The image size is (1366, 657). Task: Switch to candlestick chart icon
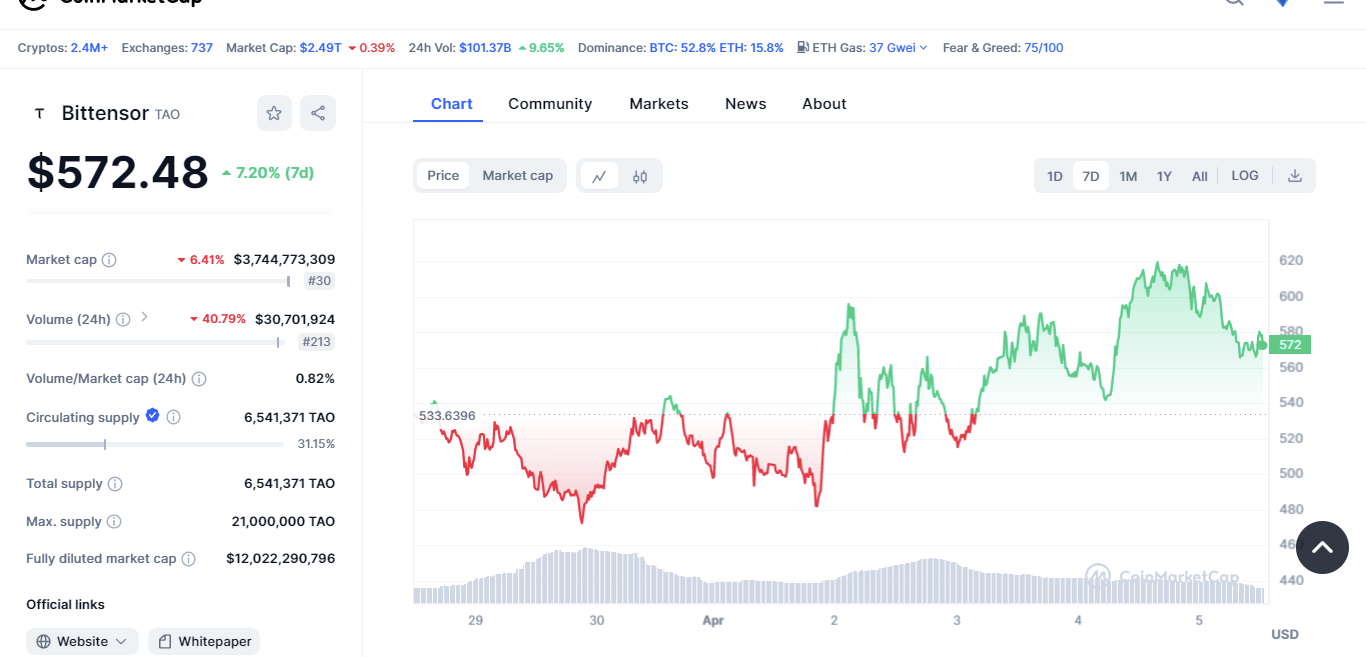[x=640, y=176]
